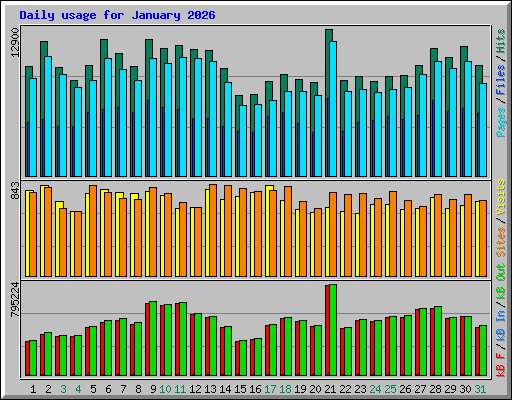Click the 'Sites' legend label
Image resolution: width=512 pixels, height=400 pixels.
click(x=501, y=242)
